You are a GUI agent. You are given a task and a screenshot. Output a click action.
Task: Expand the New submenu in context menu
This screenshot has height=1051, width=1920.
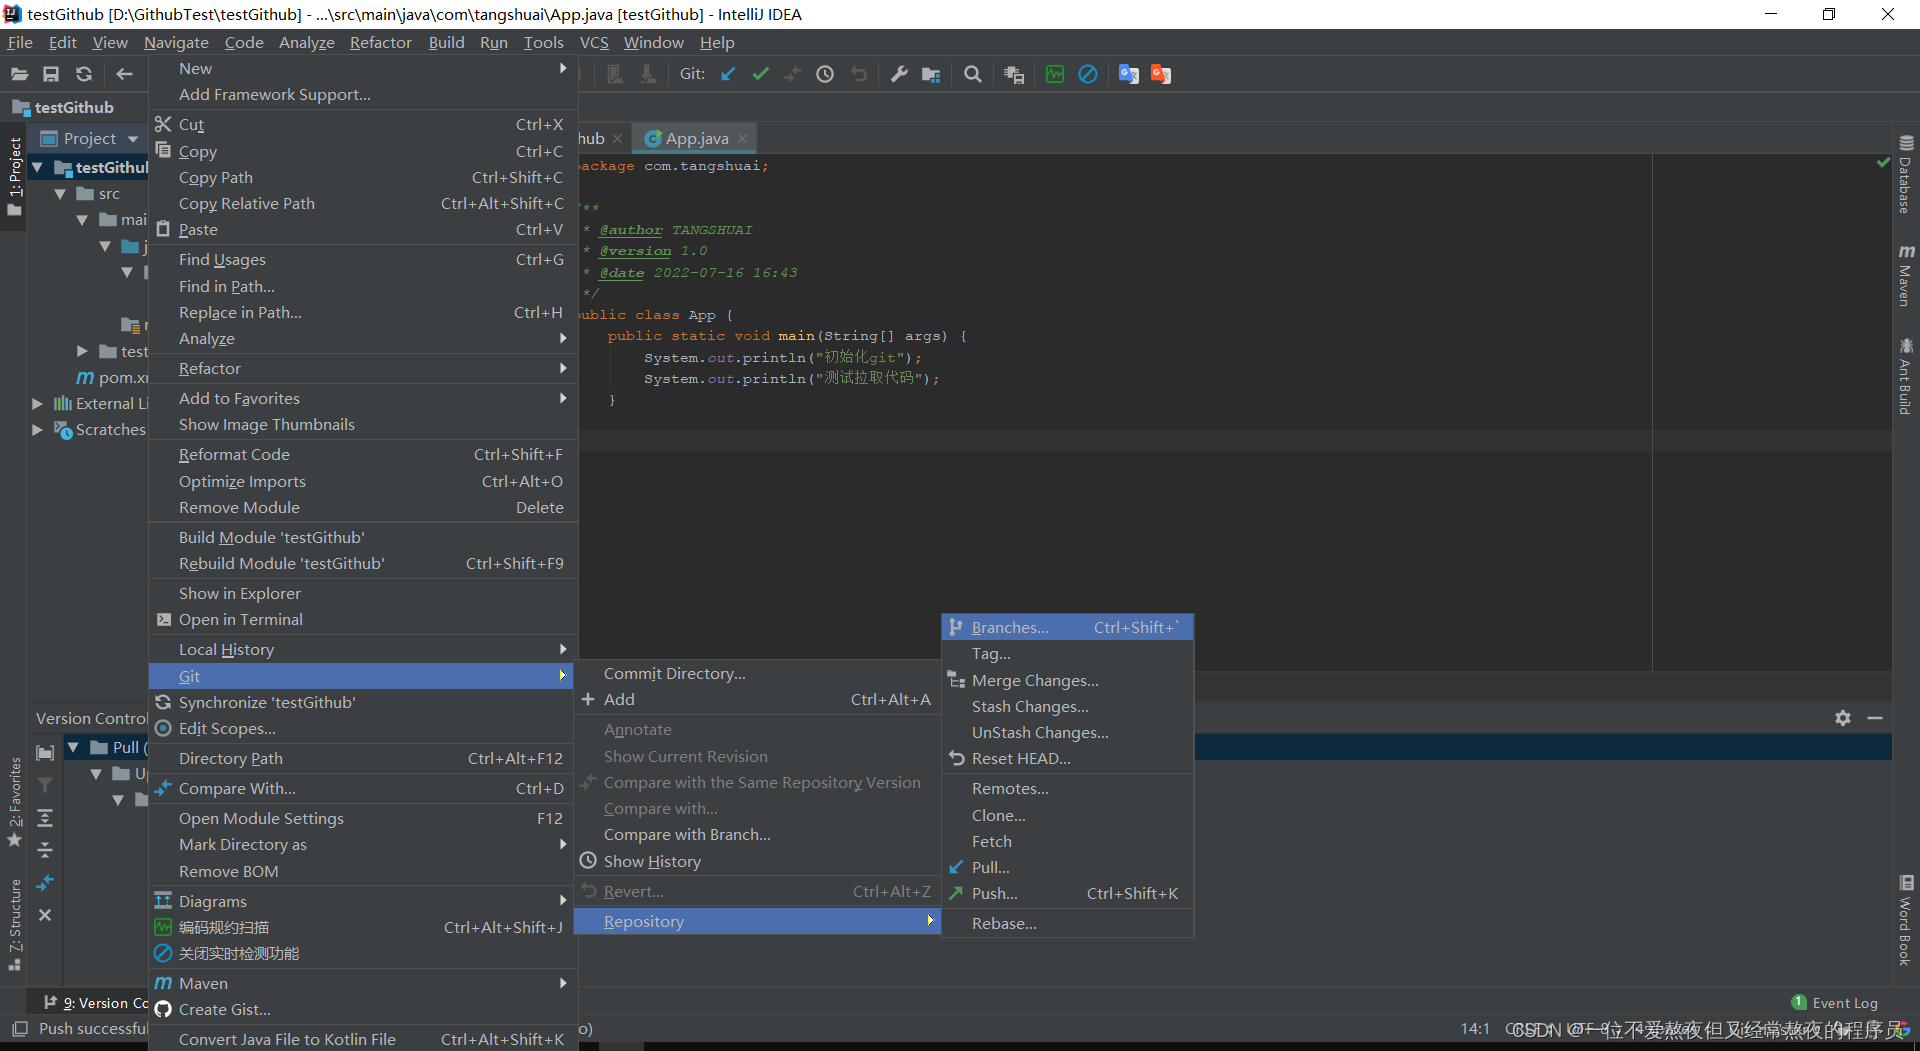[x=363, y=68]
